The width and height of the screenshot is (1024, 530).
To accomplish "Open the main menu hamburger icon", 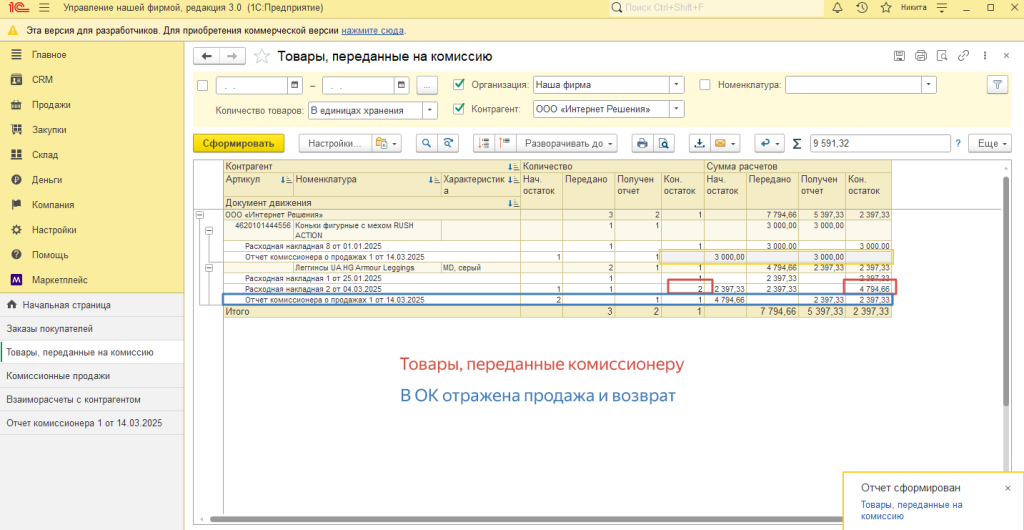I will (x=44, y=8).
